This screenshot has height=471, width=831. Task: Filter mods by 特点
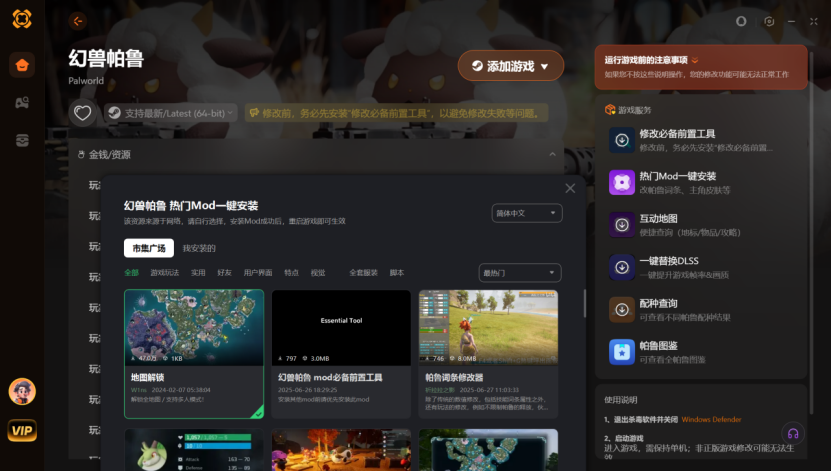pyautogui.click(x=291, y=273)
